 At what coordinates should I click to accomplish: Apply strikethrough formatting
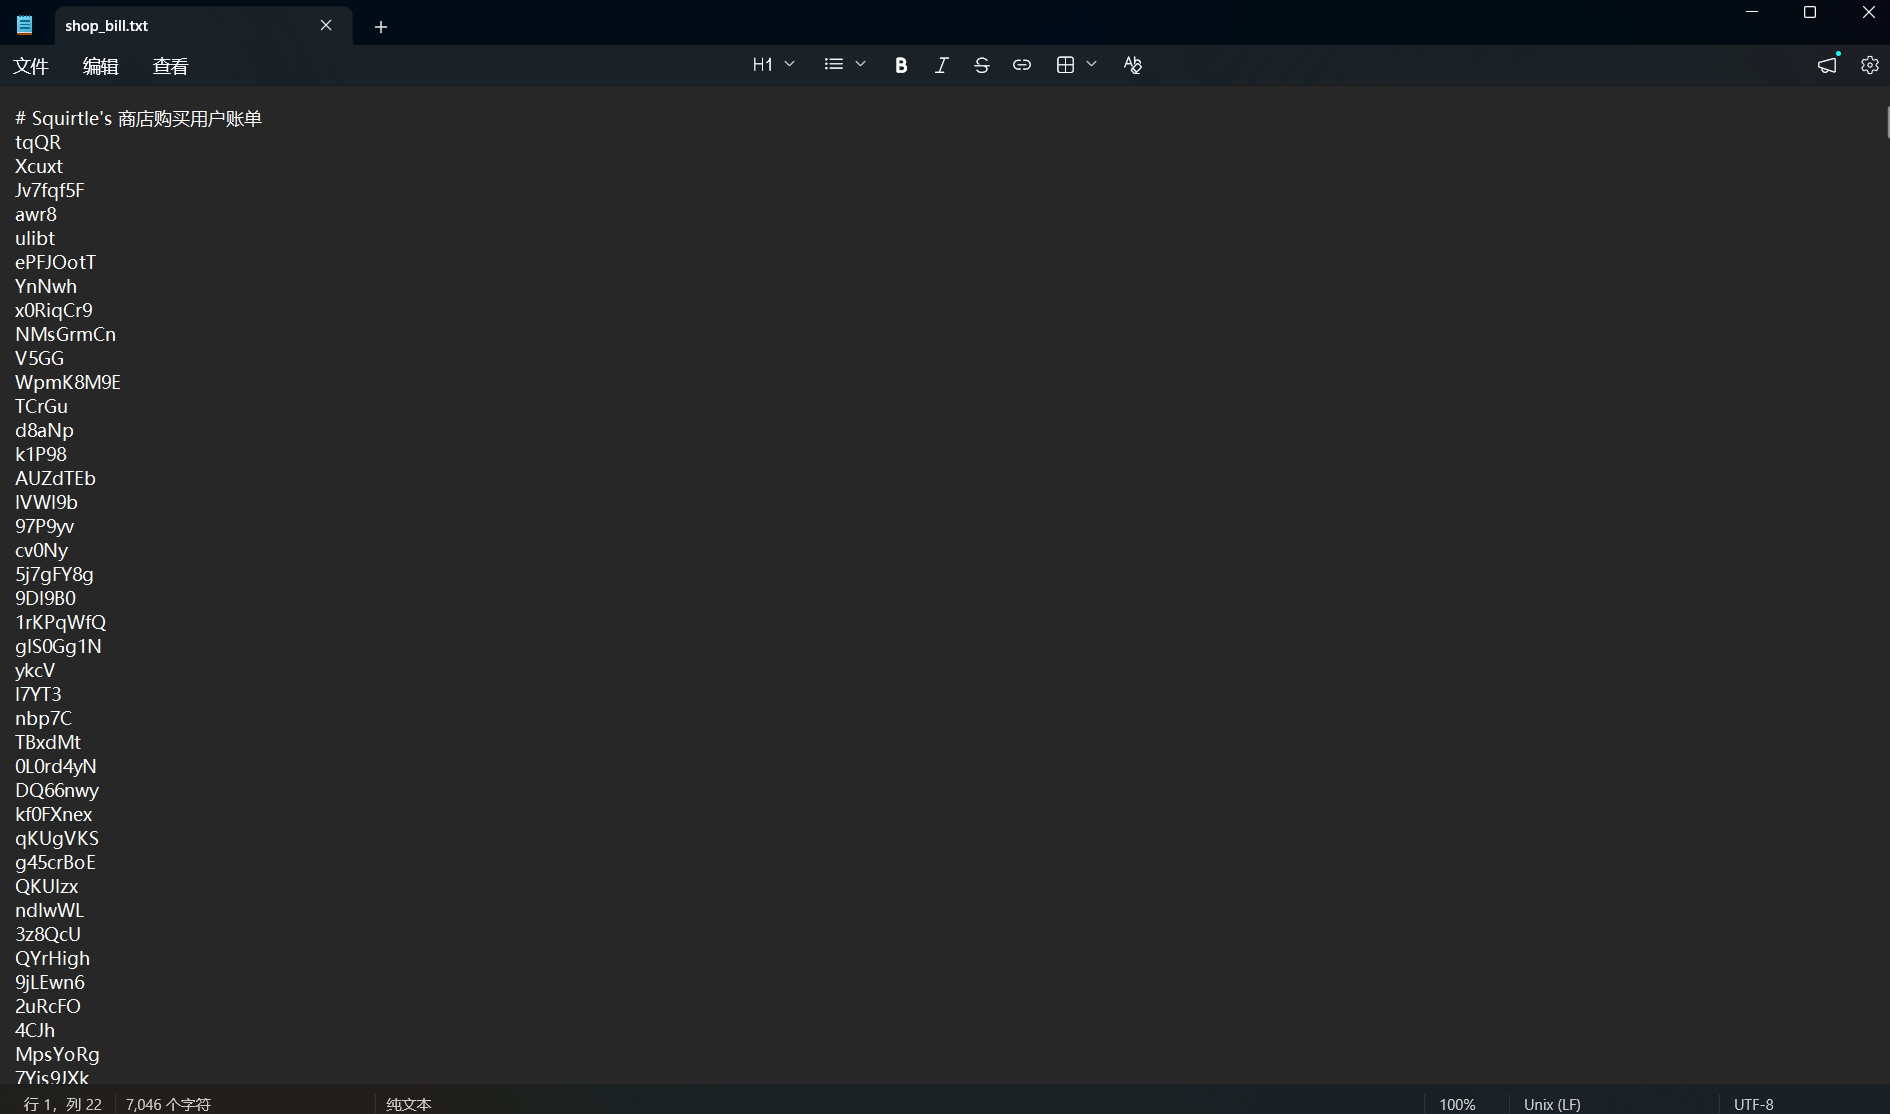(981, 65)
